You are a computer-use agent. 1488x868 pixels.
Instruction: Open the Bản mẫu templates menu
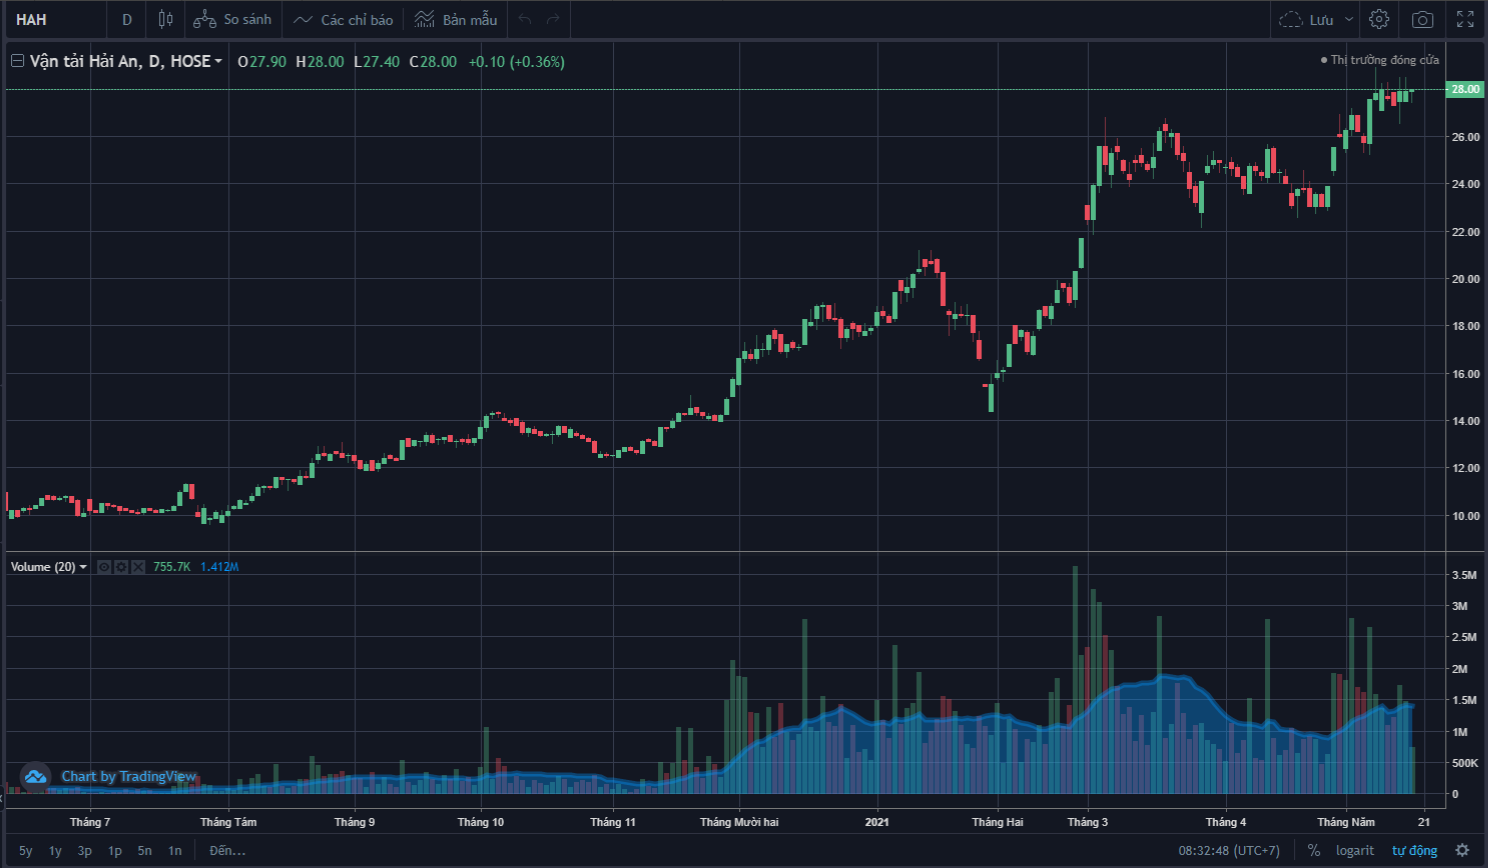[x=456, y=19]
